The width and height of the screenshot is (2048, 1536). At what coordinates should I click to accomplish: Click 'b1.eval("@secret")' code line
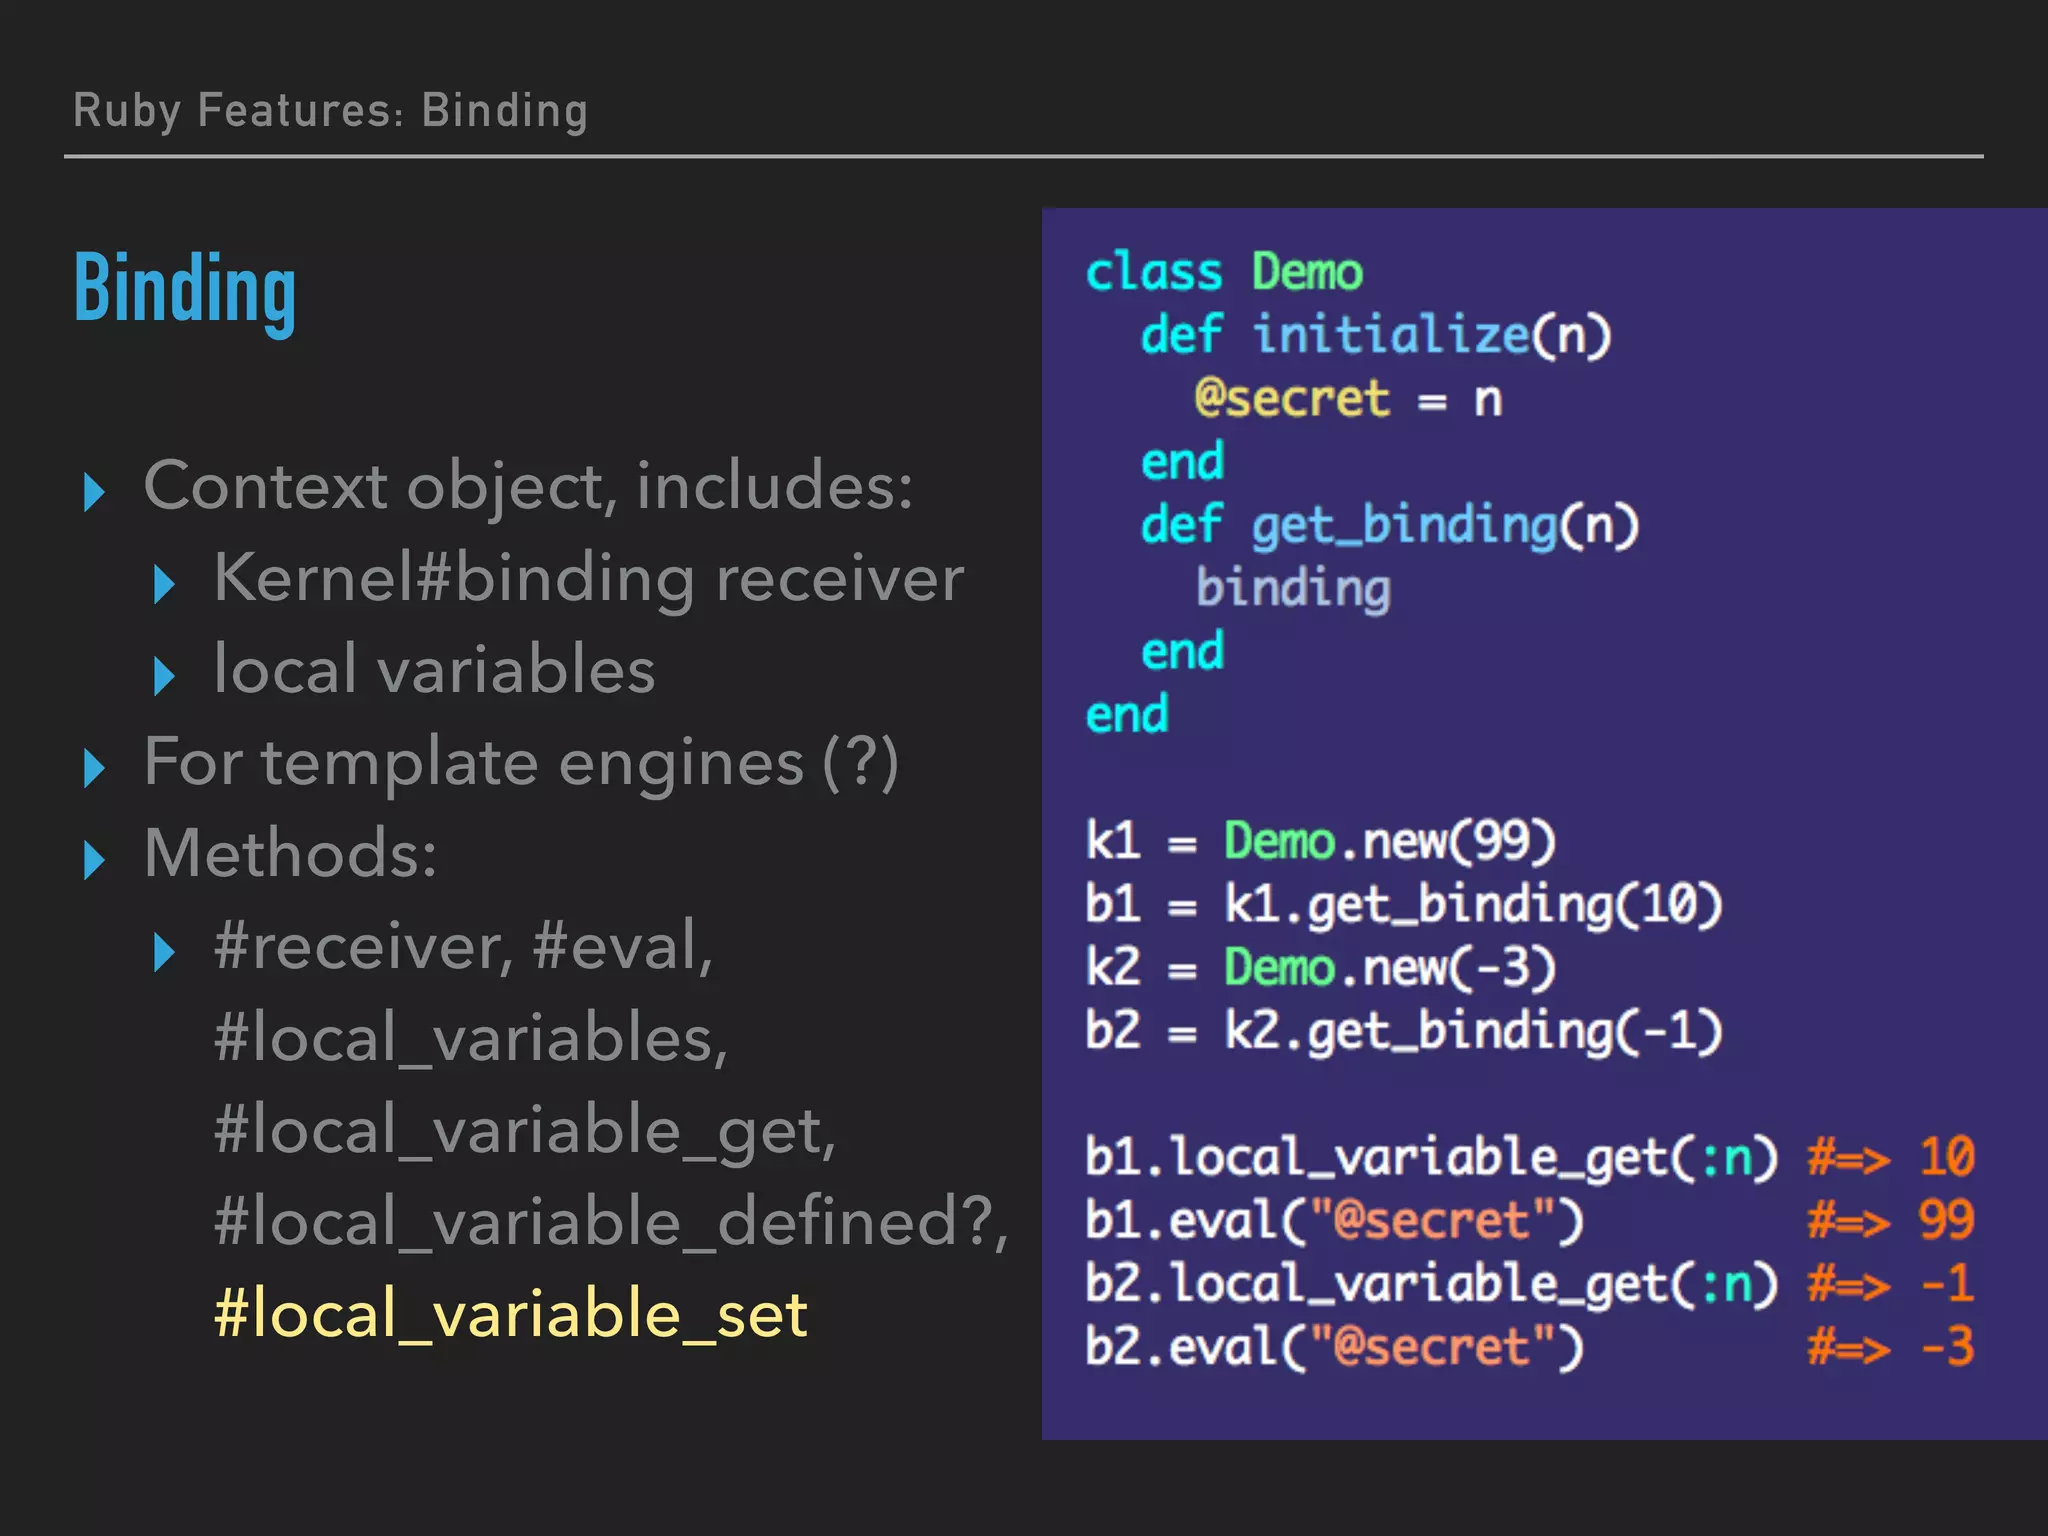(x=1334, y=1220)
